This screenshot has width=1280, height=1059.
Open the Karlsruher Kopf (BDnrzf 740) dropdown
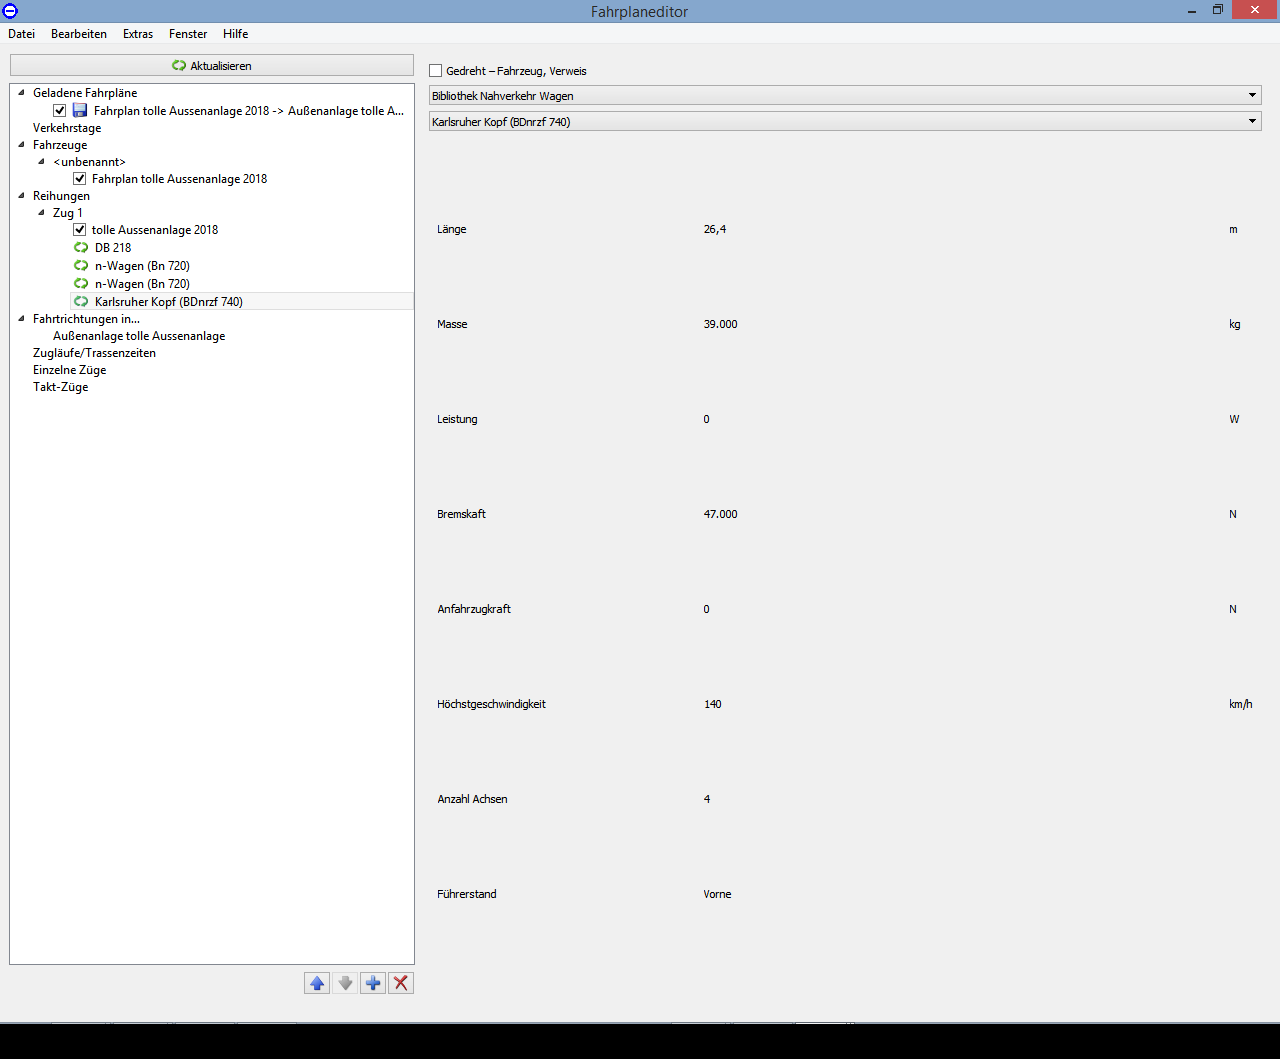pos(845,122)
